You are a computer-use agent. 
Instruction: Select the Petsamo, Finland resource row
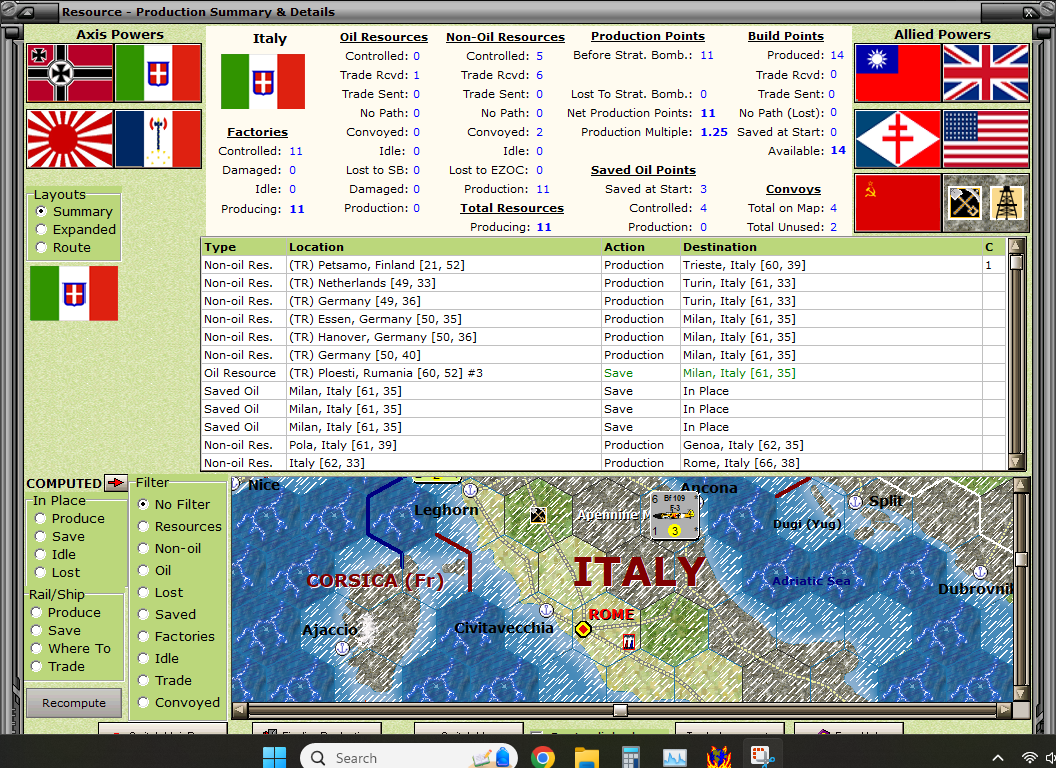coord(603,265)
